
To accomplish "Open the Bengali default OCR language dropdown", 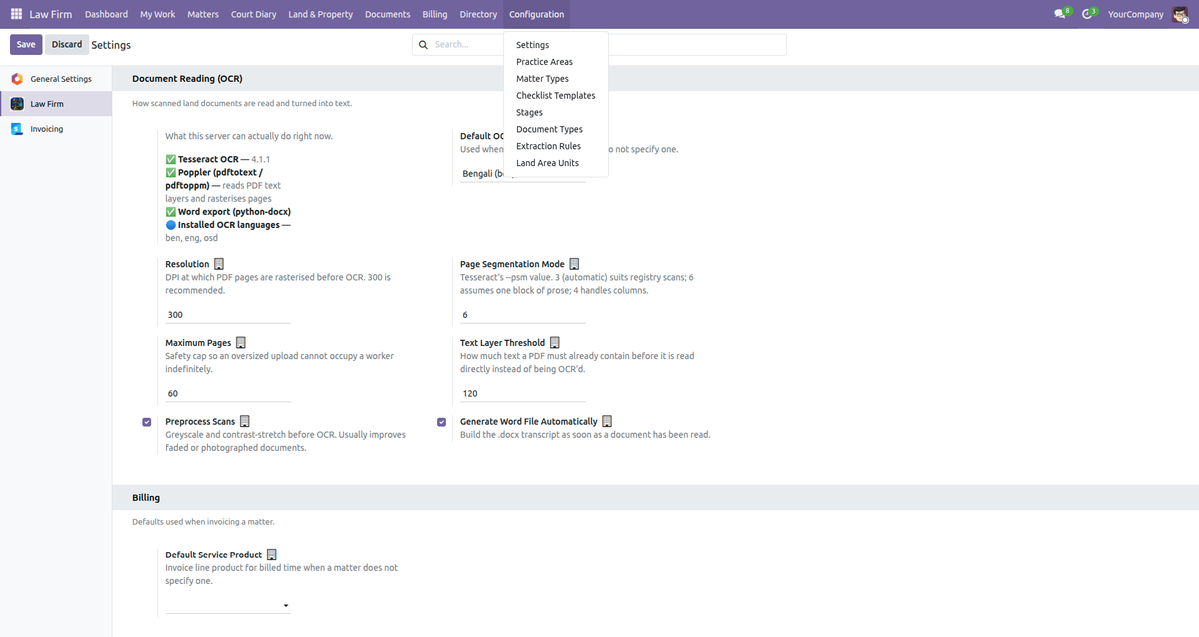I will click(523, 174).
